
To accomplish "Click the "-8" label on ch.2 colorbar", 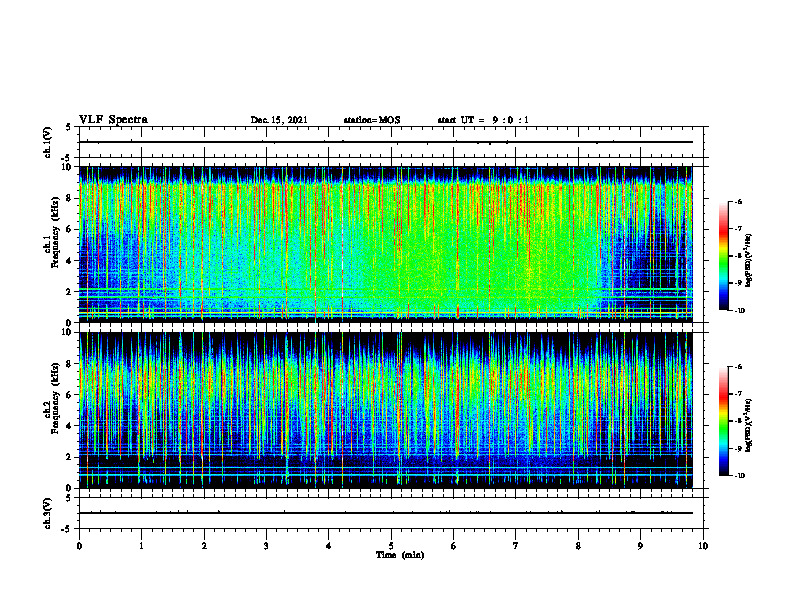I will 738,421.
